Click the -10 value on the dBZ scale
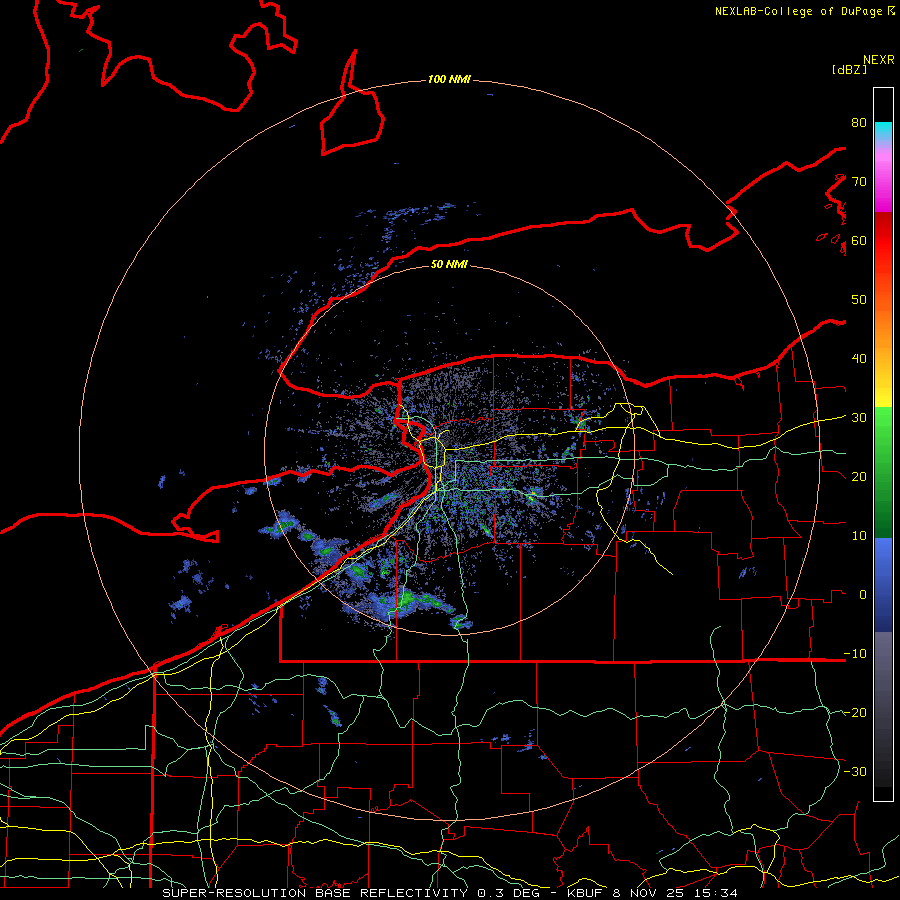 click(855, 654)
